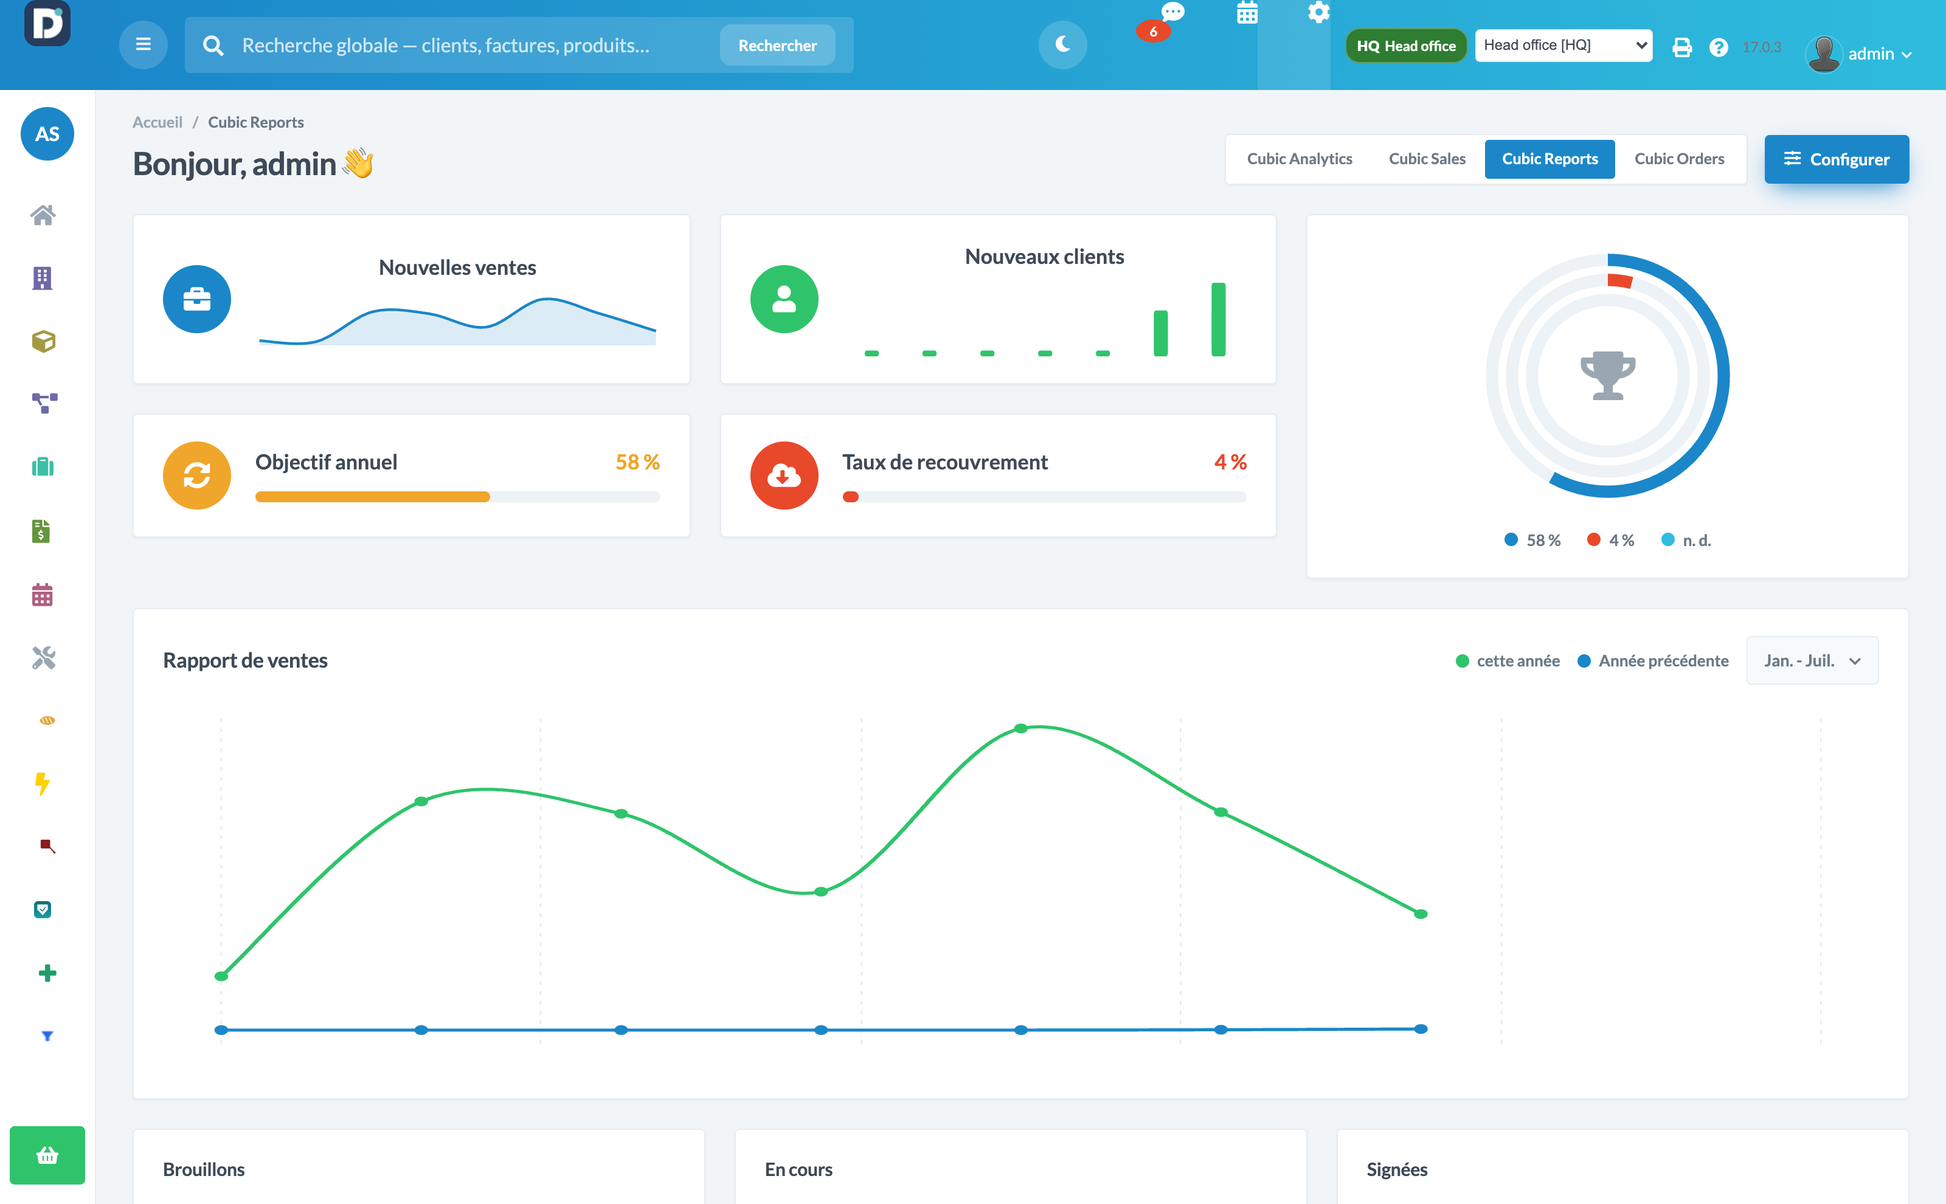The width and height of the screenshot is (1946, 1204).
Task: Open the Head office [HQ] entity dropdown
Action: point(1563,45)
